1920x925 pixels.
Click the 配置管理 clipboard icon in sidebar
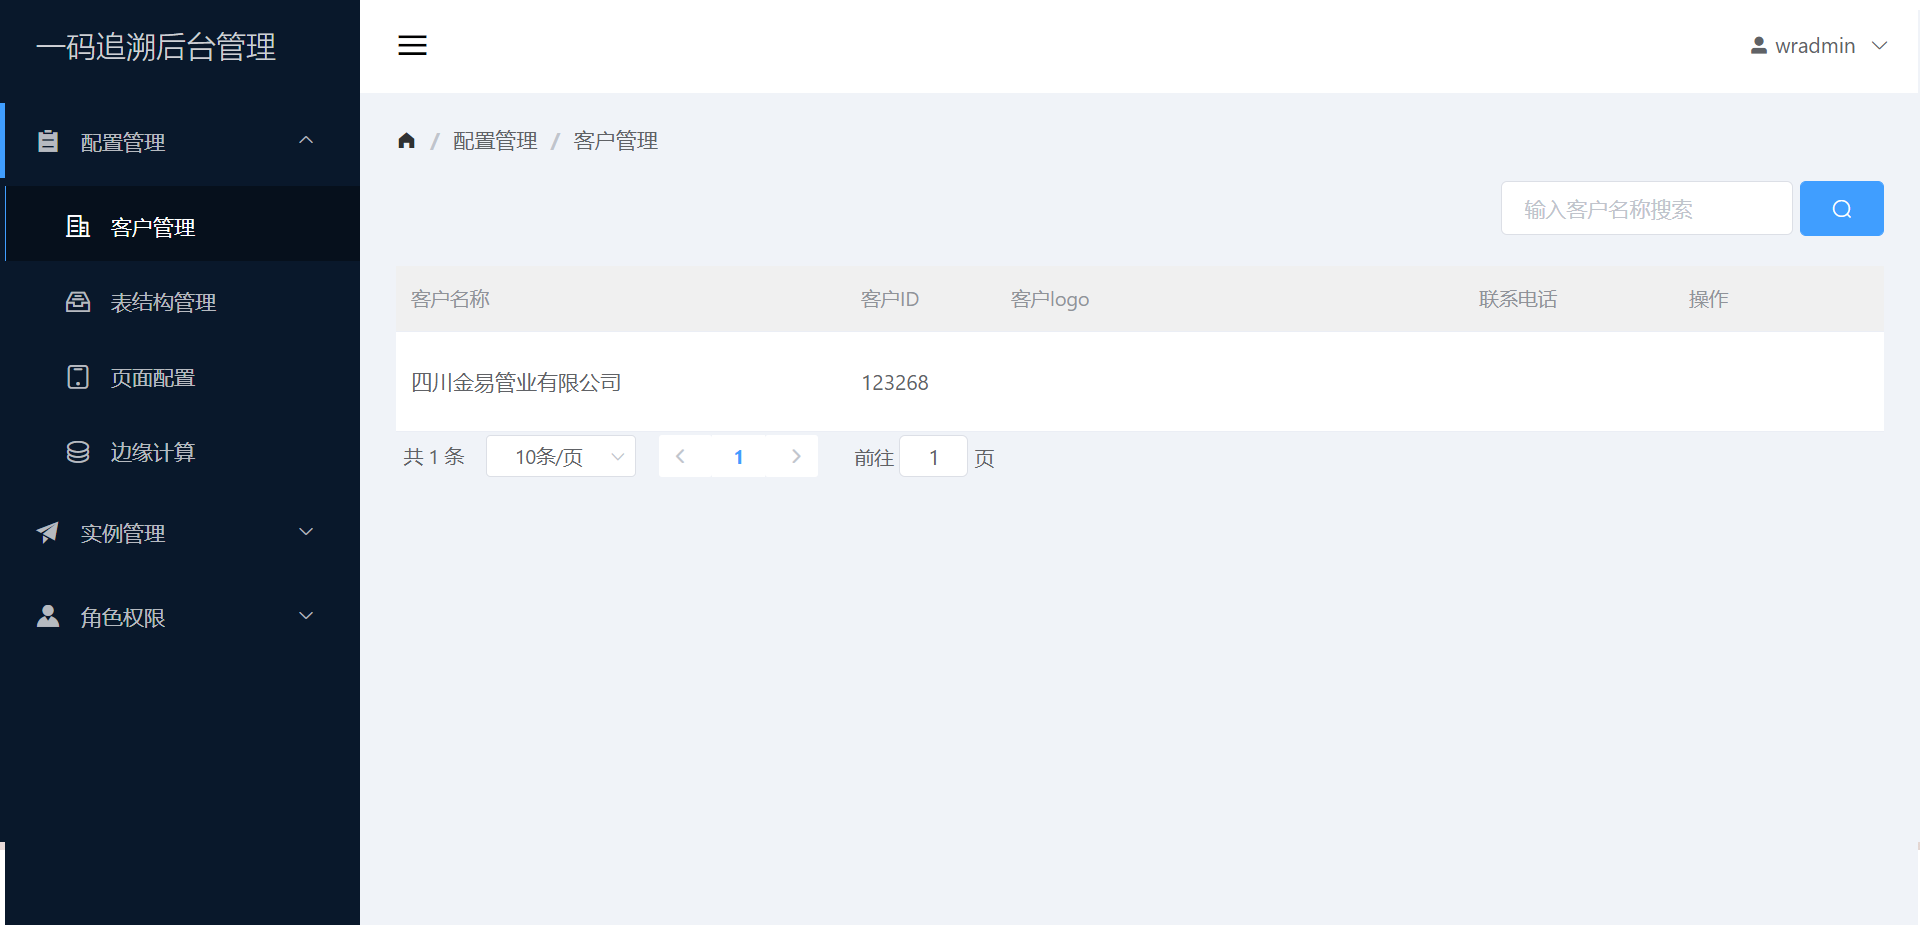48,141
